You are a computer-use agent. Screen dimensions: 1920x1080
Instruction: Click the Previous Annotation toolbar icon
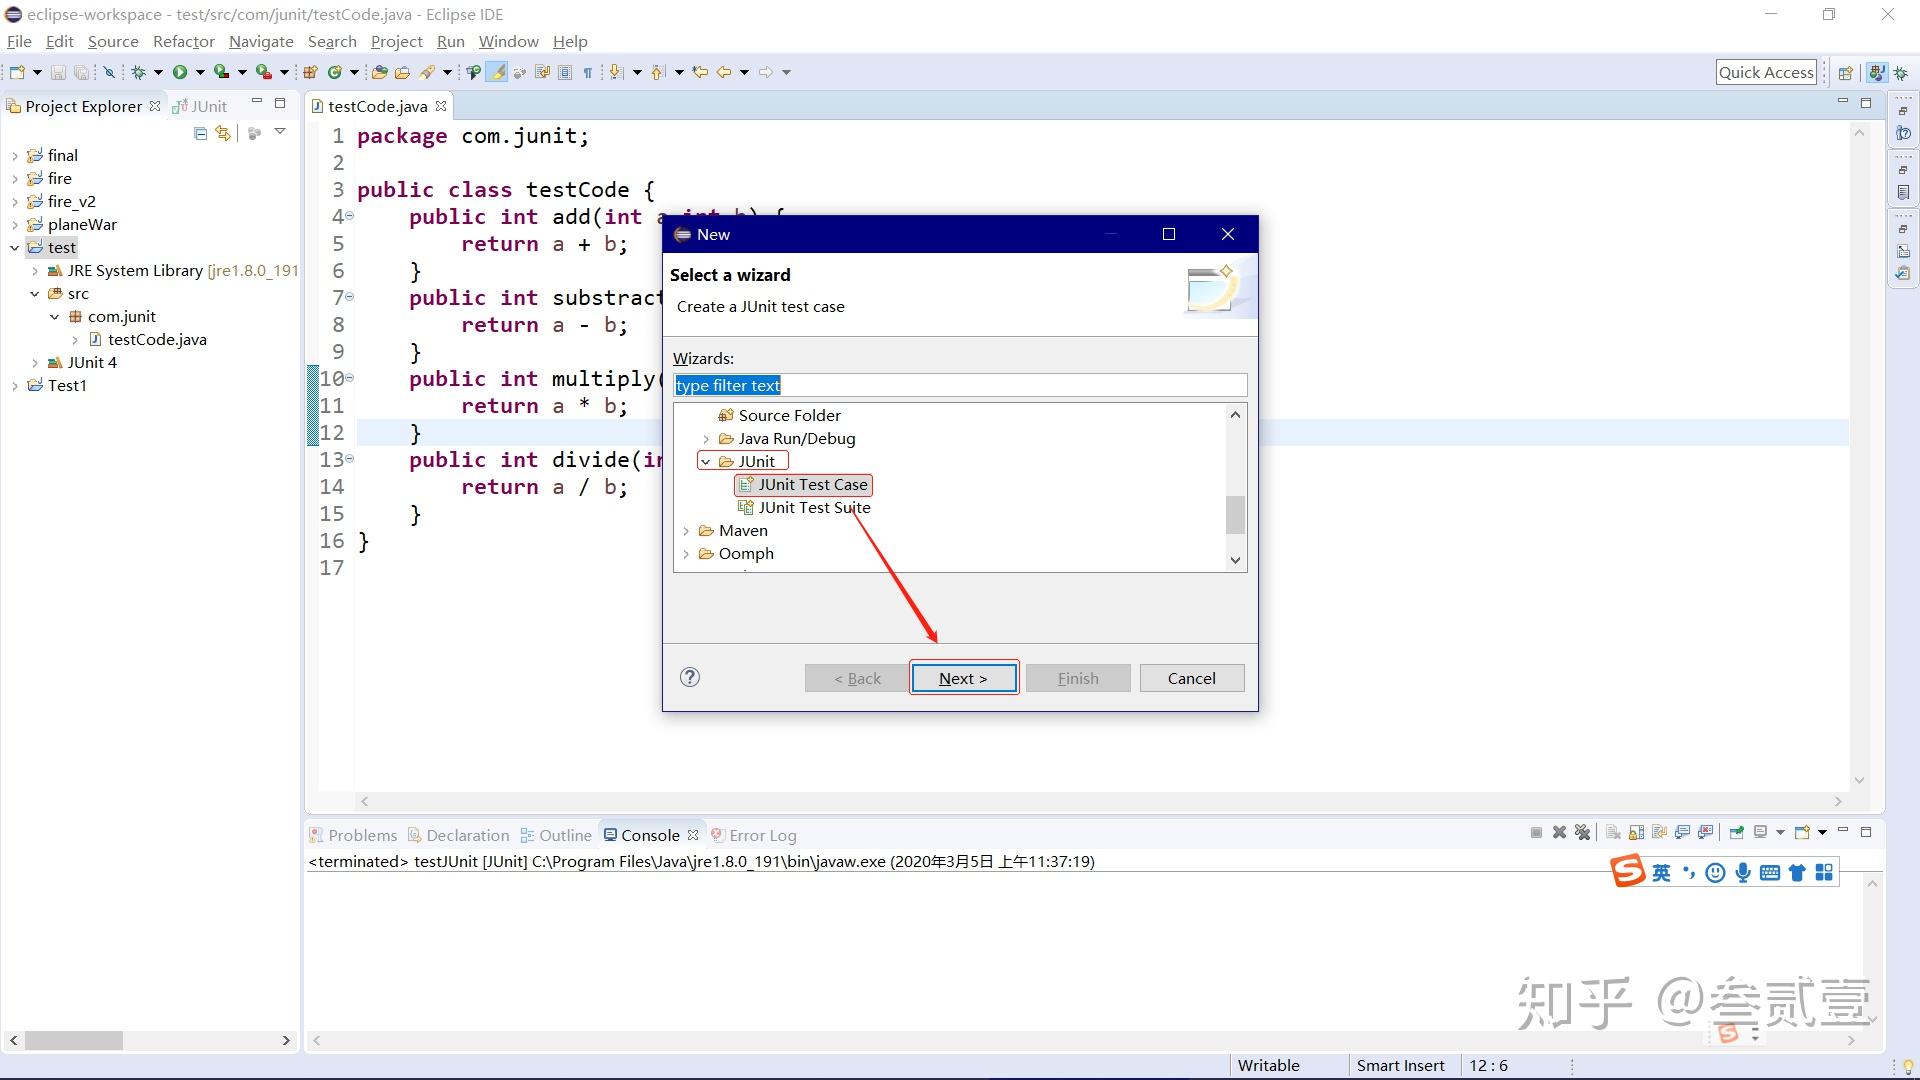657,72
